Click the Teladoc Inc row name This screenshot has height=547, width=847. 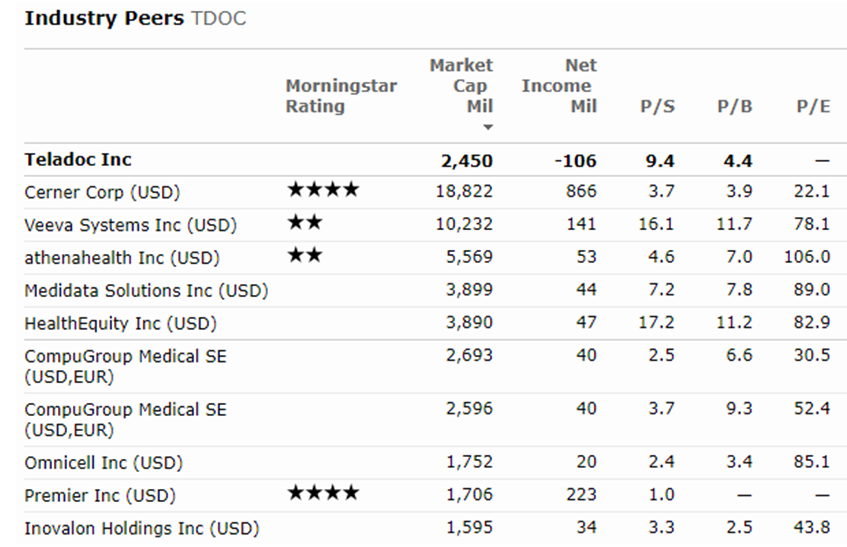tap(78, 159)
